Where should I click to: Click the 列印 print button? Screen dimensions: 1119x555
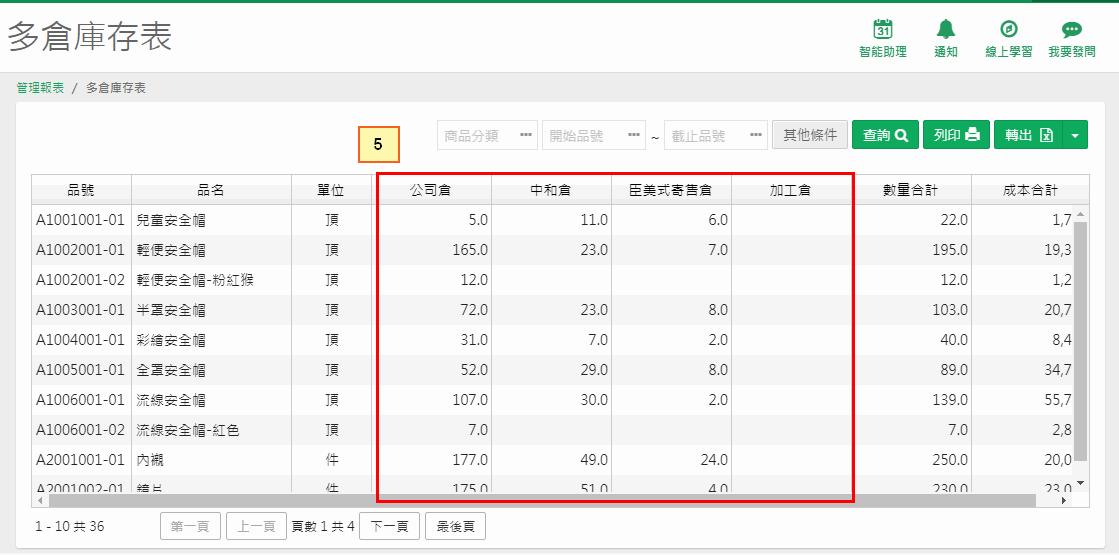pyautogui.click(x=956, y=135)
